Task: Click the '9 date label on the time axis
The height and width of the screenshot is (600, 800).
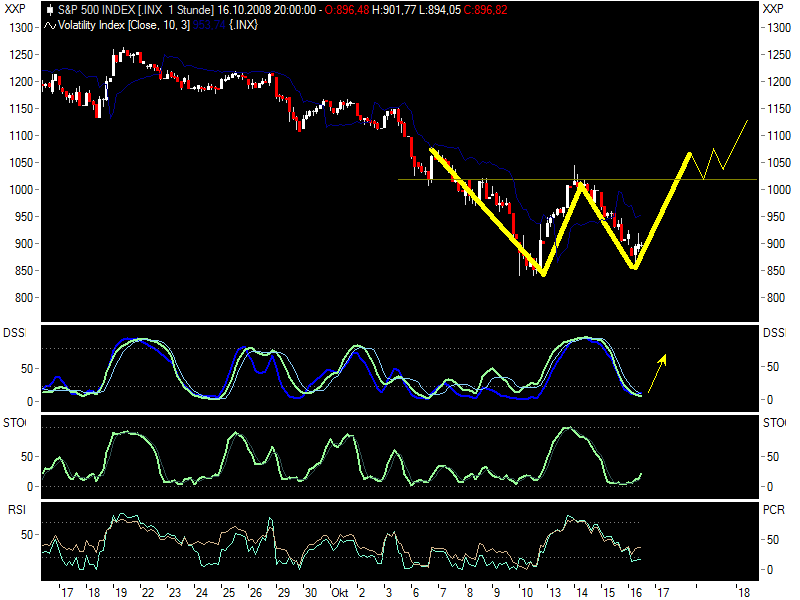Action: tap(496, 593)
